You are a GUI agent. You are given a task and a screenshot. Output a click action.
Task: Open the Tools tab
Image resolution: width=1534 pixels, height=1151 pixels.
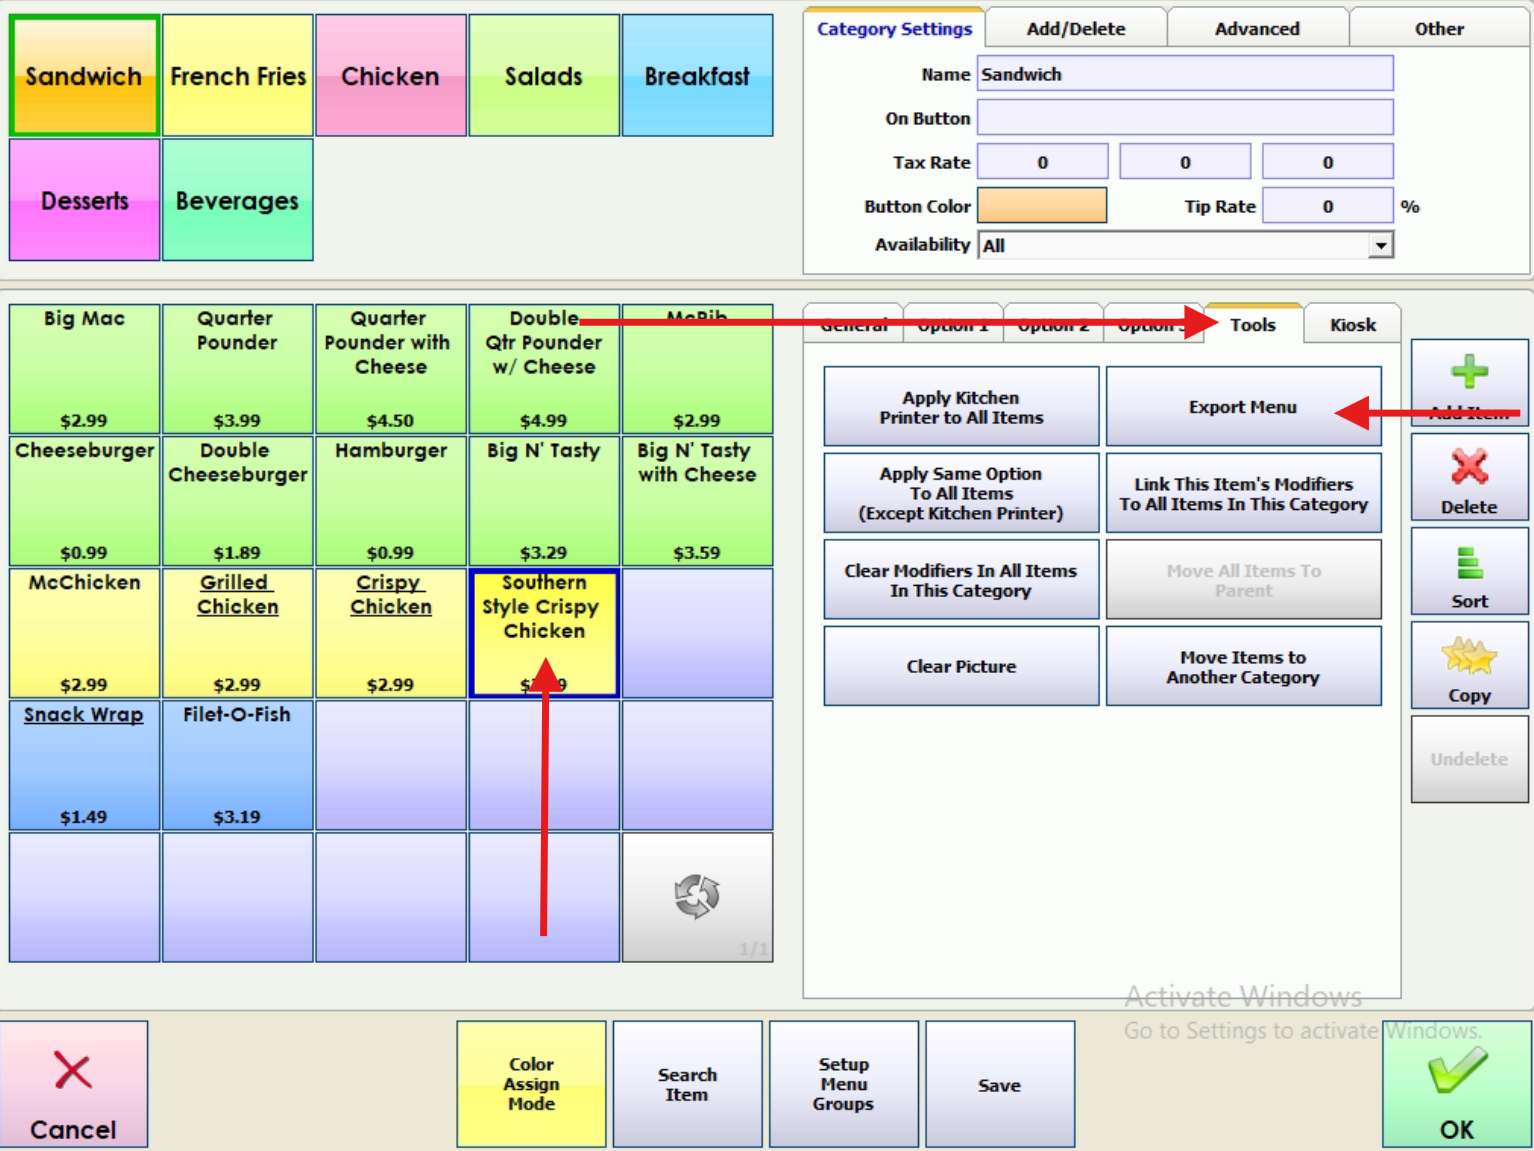point(1253,325)
